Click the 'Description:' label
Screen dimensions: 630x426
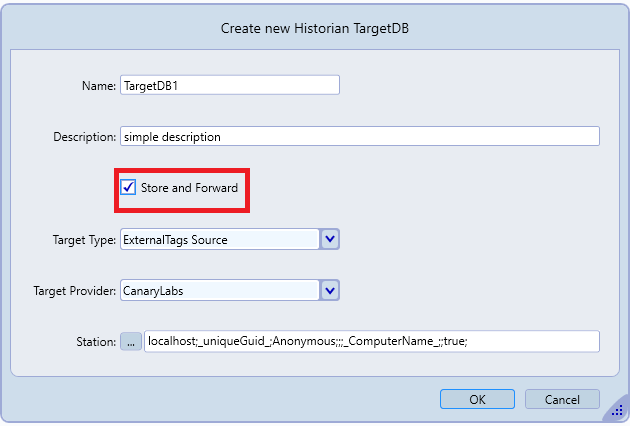85,136
